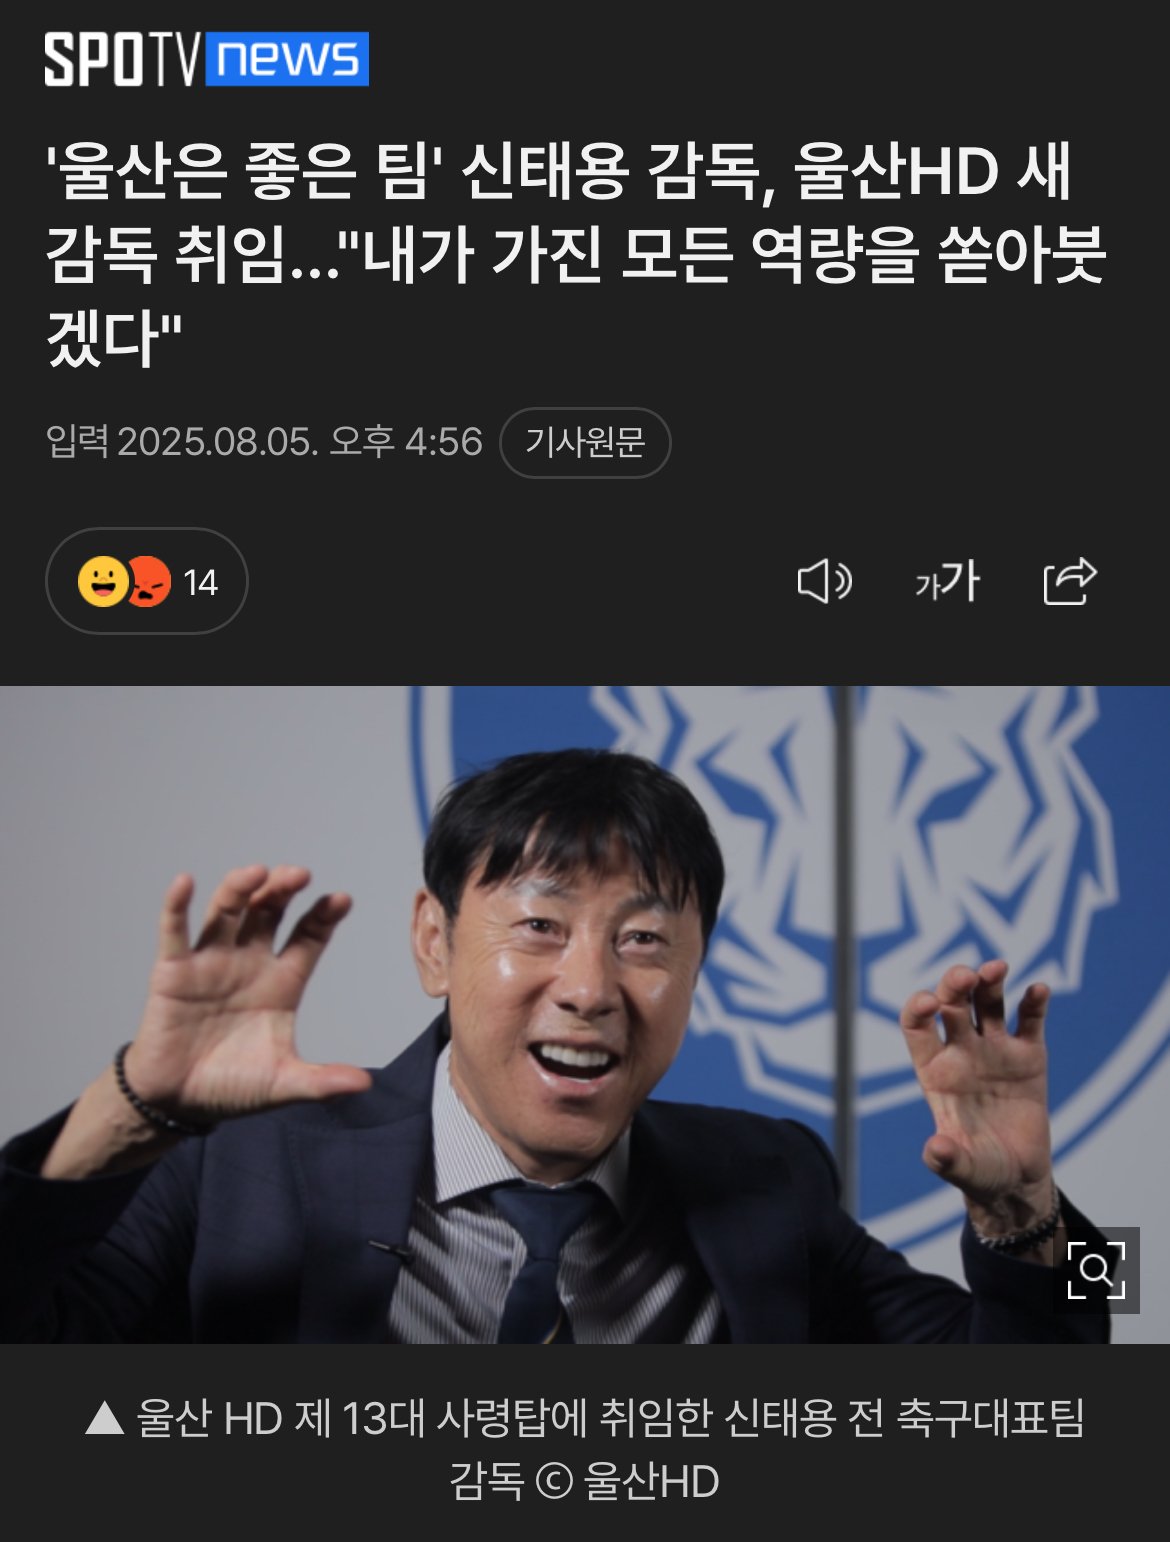Tap the © 울산HD copyright credit

tap(627, 1481)
